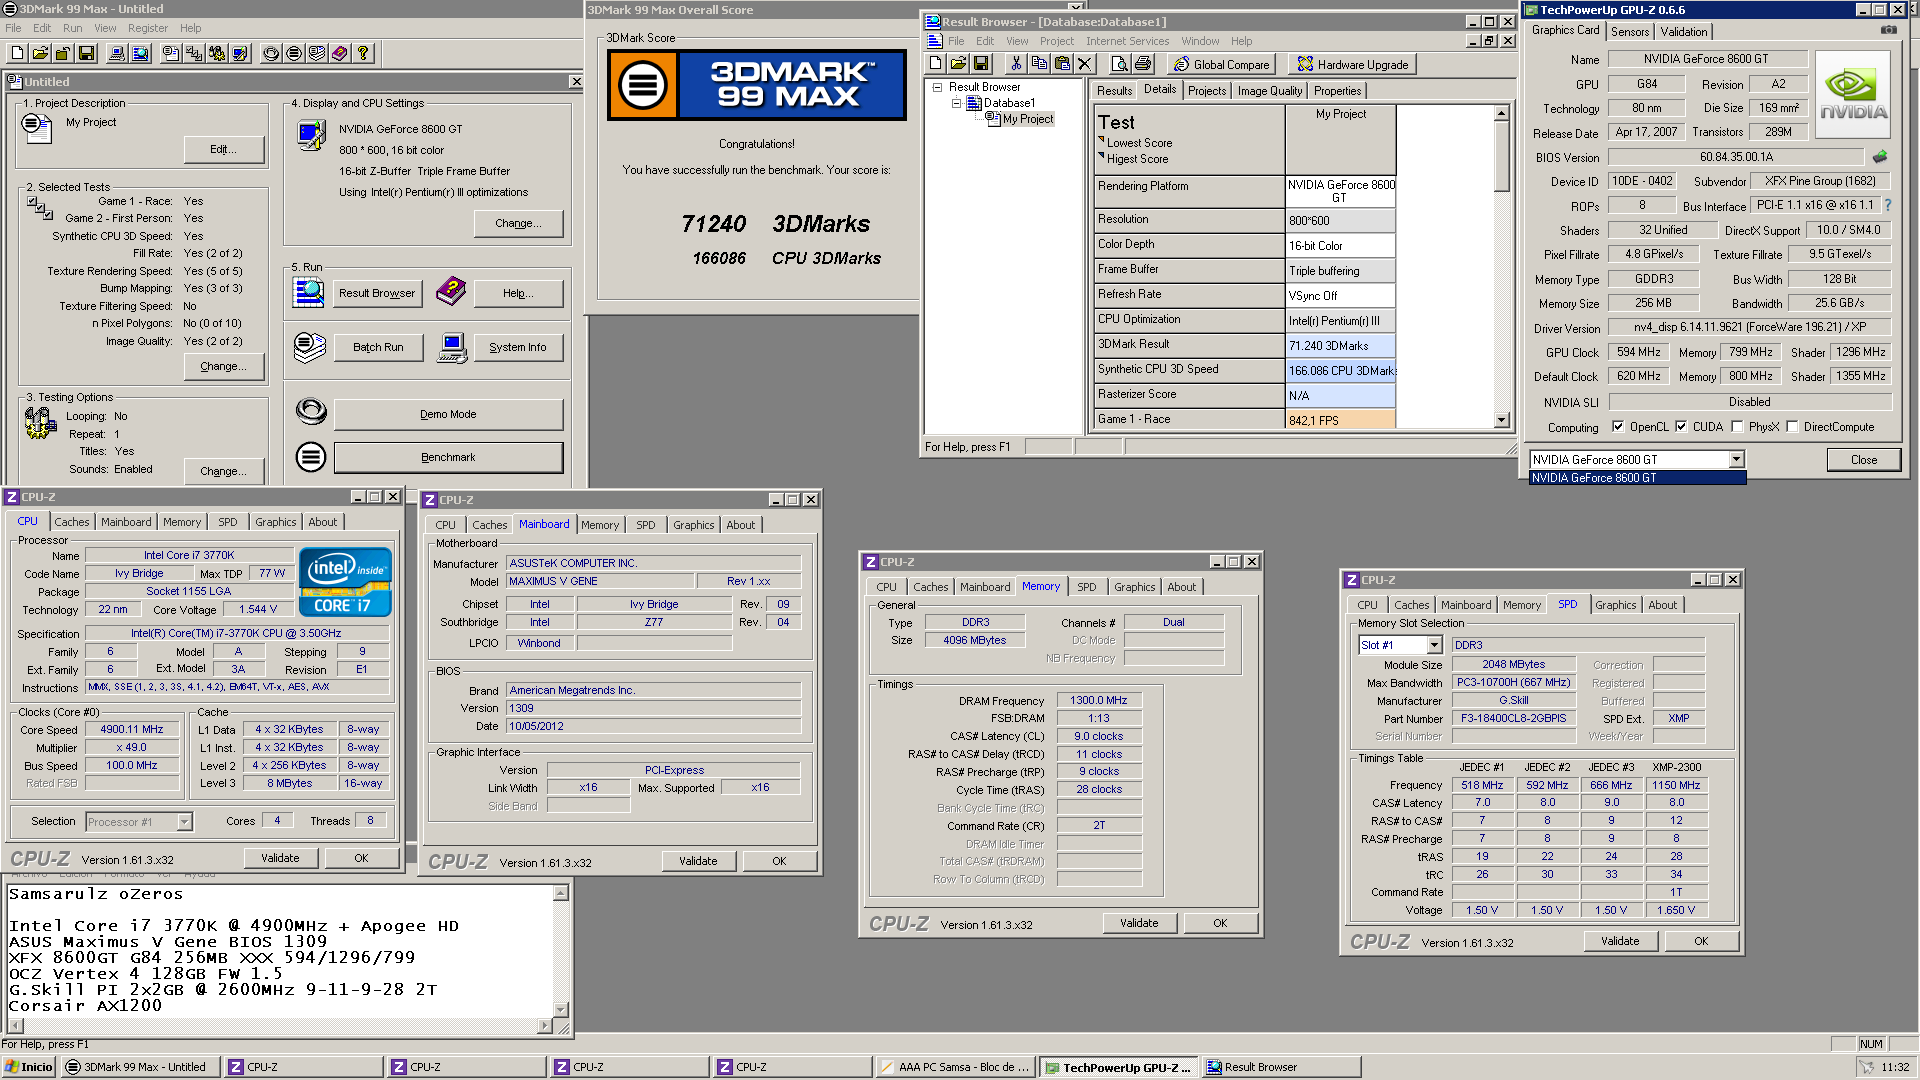
Task: Toggle OpenCL checkbox in GPU-Z
Action: tap(1618, 427)
